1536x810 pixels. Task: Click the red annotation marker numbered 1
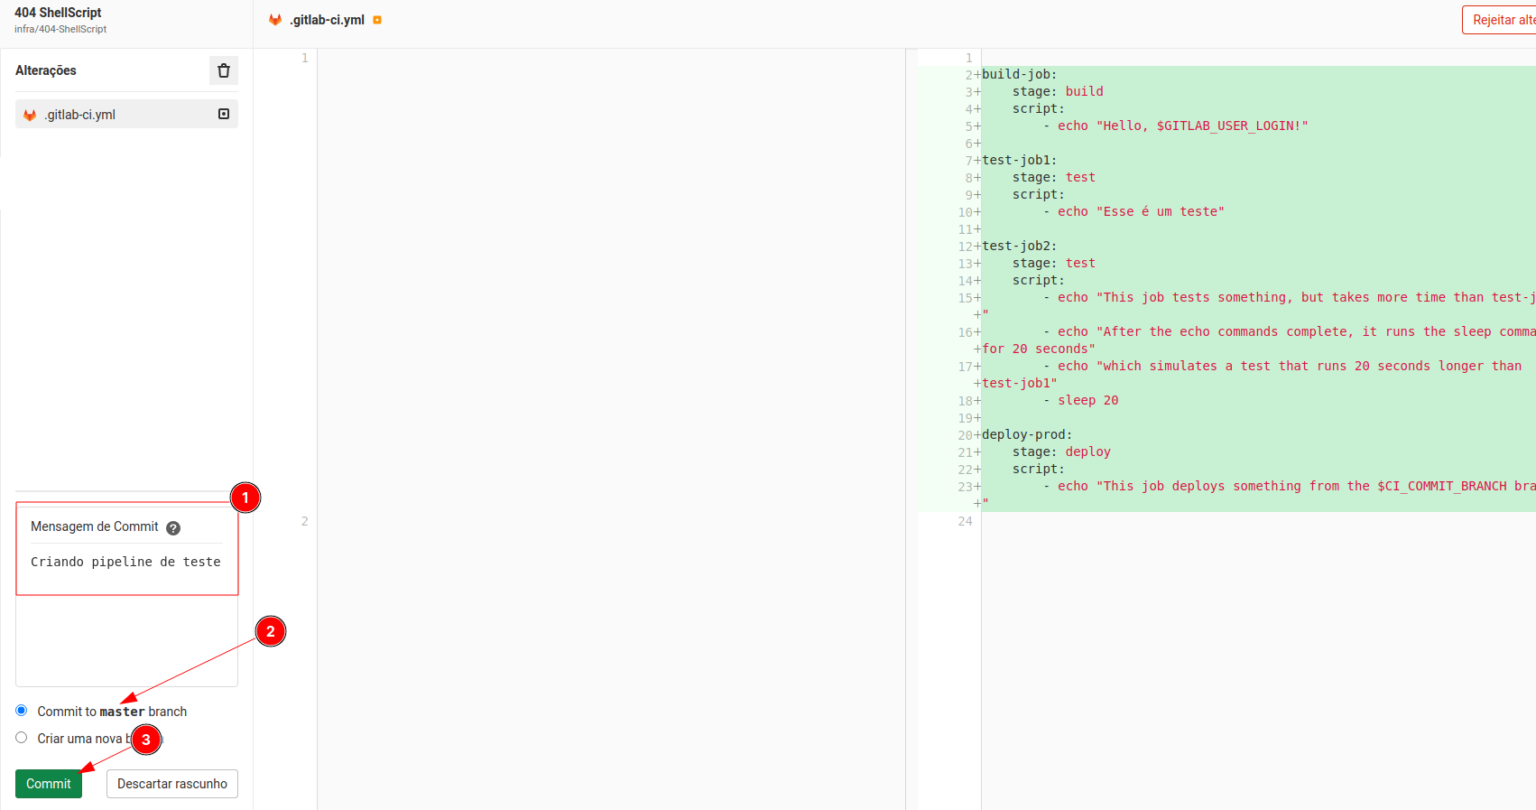245,497
